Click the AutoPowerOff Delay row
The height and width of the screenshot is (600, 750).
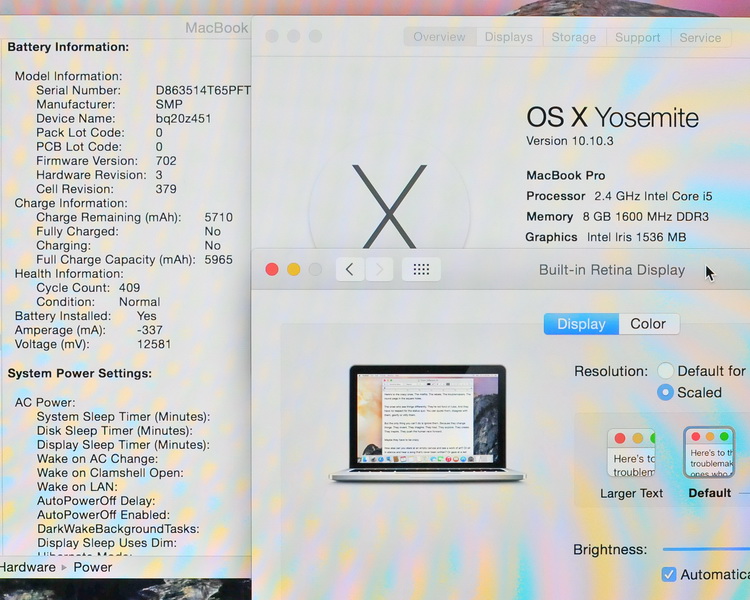(96, 501)
